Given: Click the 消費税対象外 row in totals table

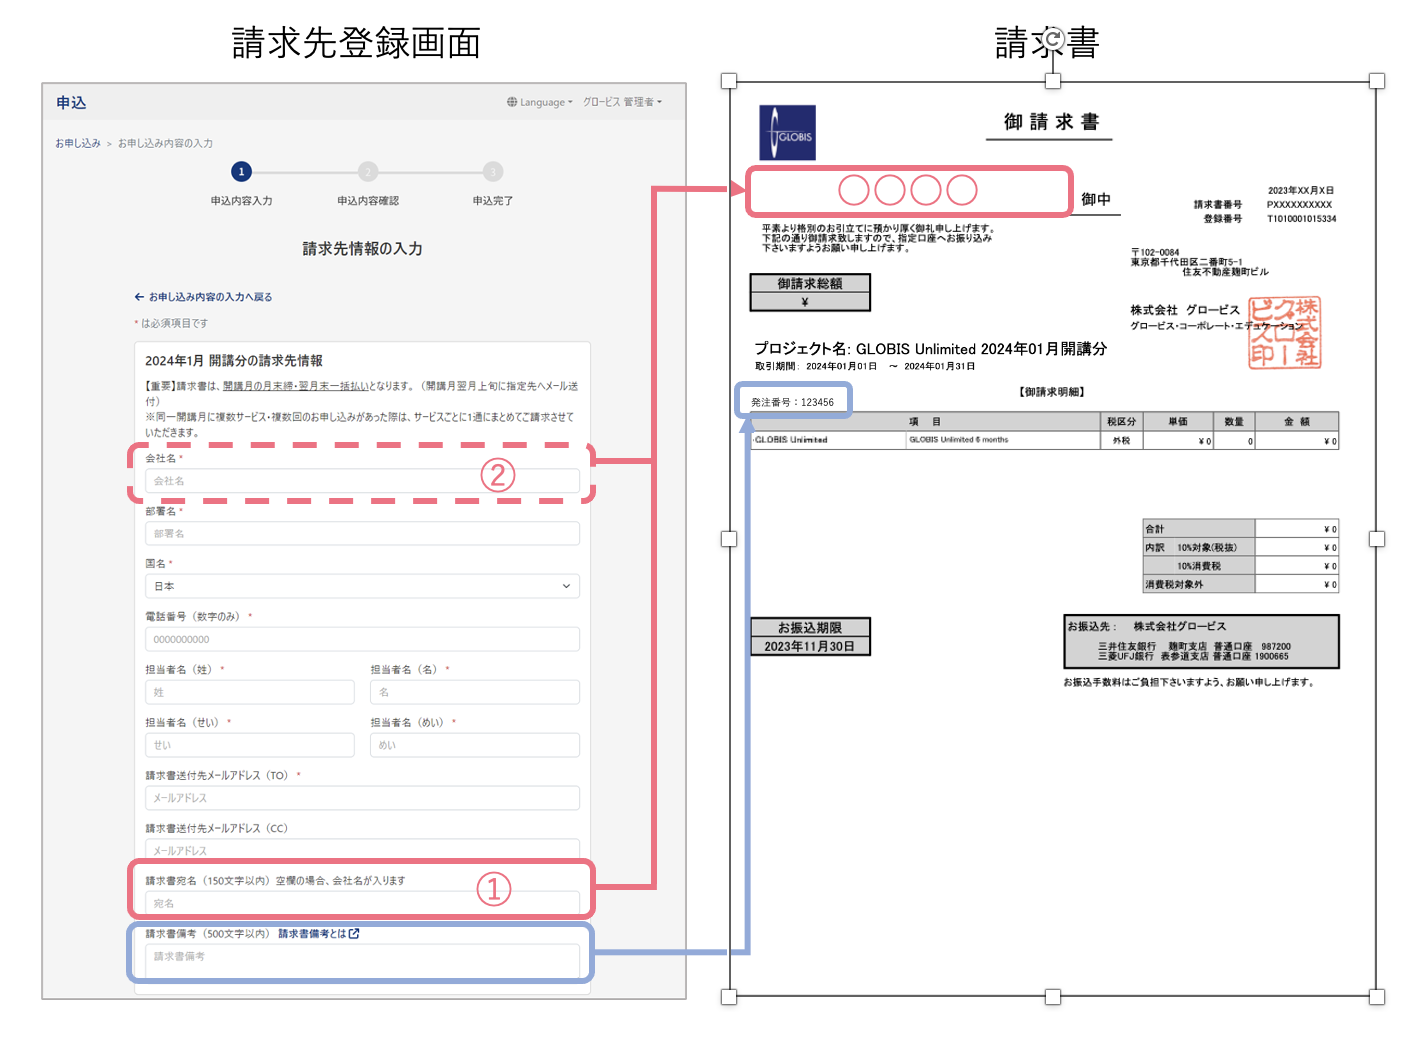Looking at the screenshot, I should pyautogui.click(x=1241, y=584).
